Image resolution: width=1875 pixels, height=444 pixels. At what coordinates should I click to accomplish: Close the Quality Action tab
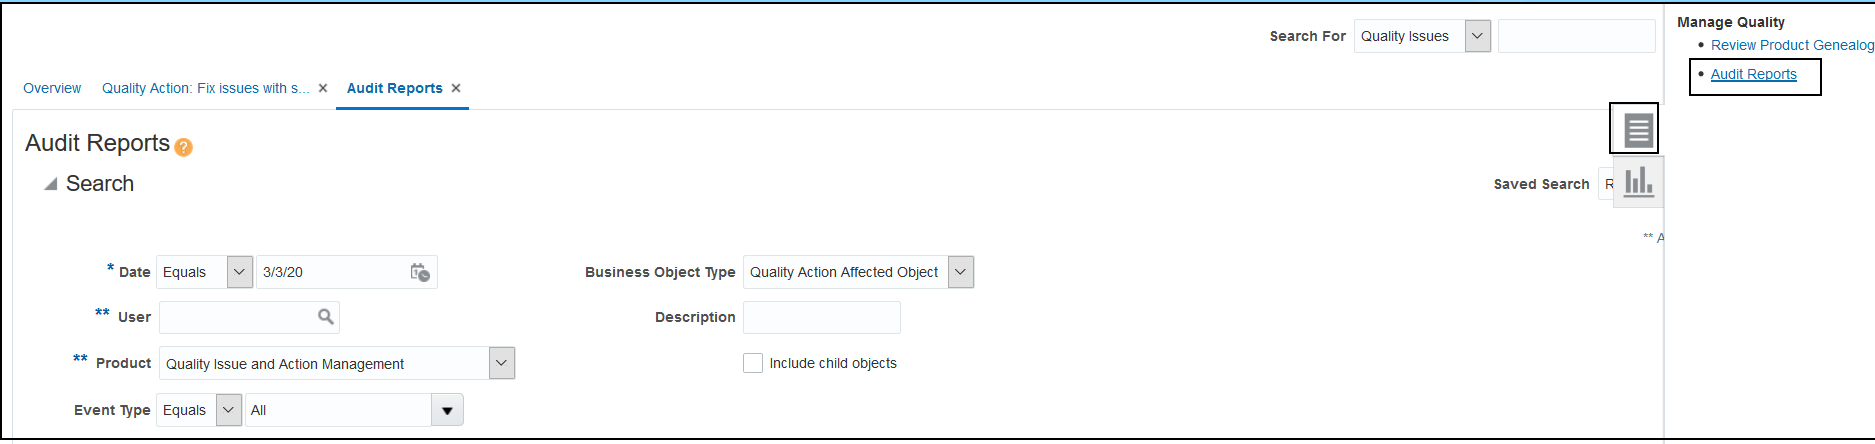pos(323,88)
